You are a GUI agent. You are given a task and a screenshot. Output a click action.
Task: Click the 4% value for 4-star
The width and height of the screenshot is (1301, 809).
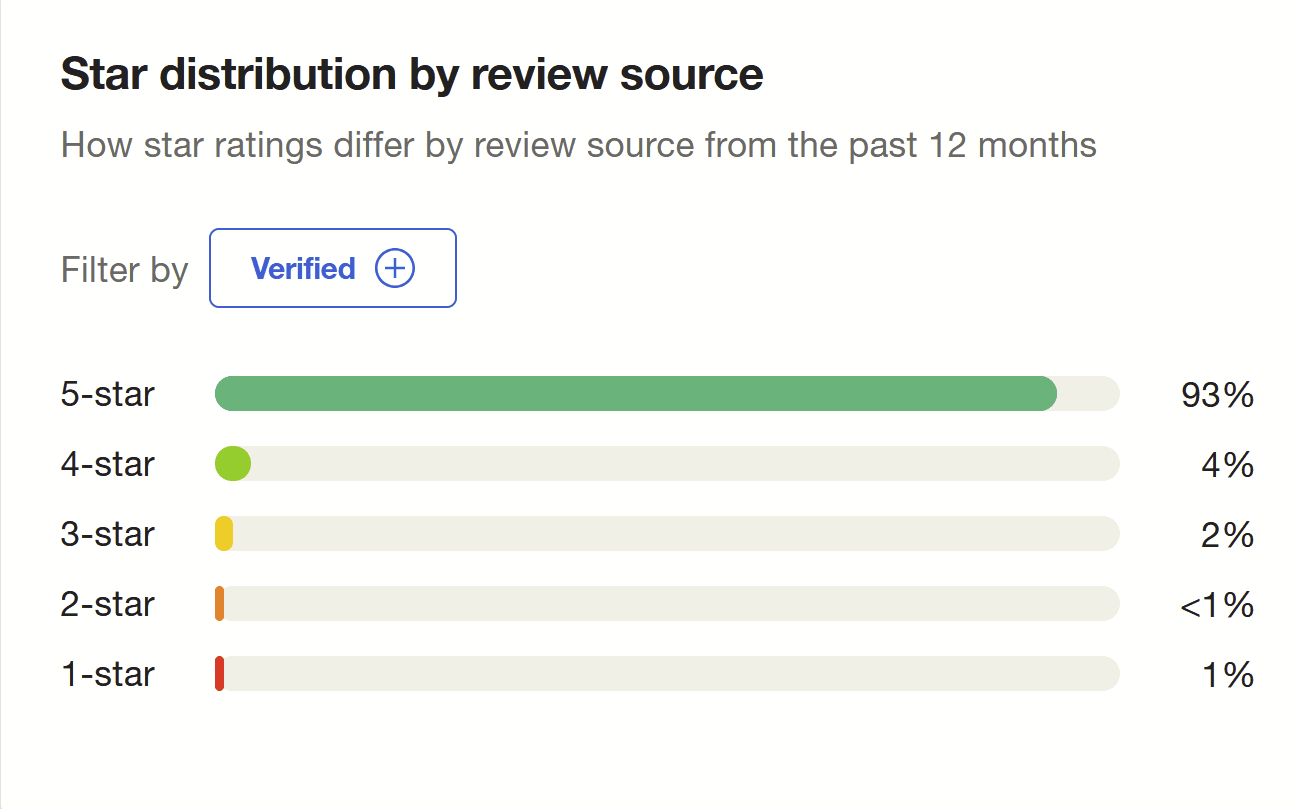(1227, 465)
